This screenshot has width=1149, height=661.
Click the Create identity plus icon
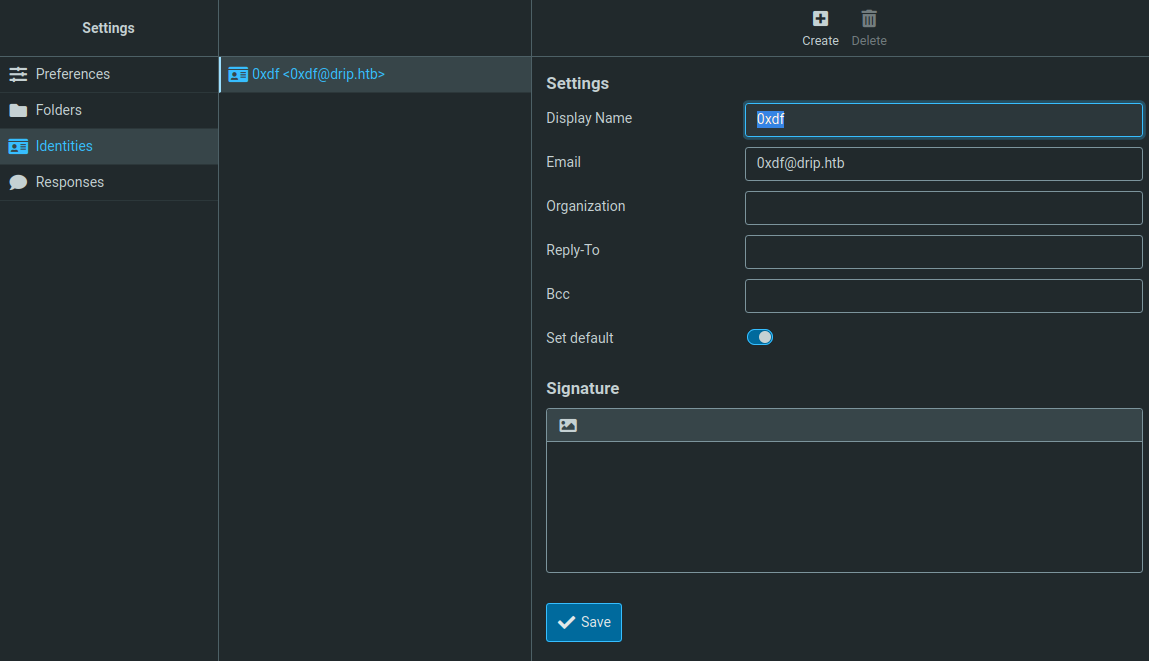820,19
